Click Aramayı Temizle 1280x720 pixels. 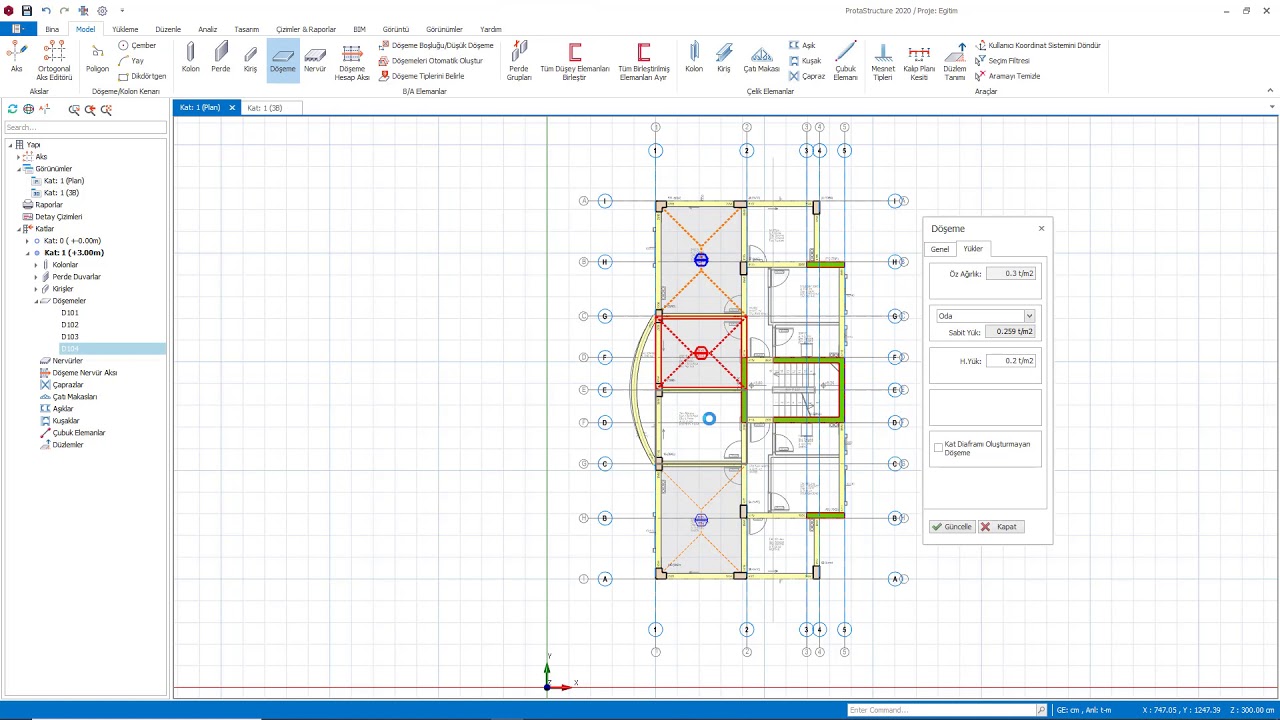(x=1008, y=76)
